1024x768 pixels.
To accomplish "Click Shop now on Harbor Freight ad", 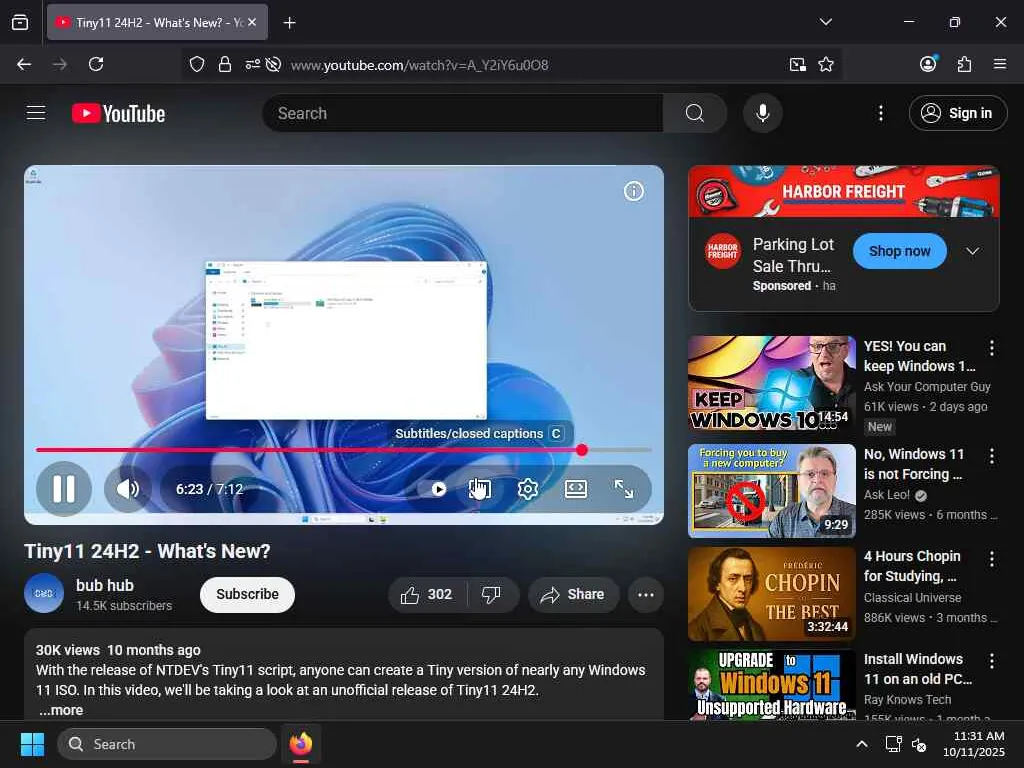I will 899,251.
